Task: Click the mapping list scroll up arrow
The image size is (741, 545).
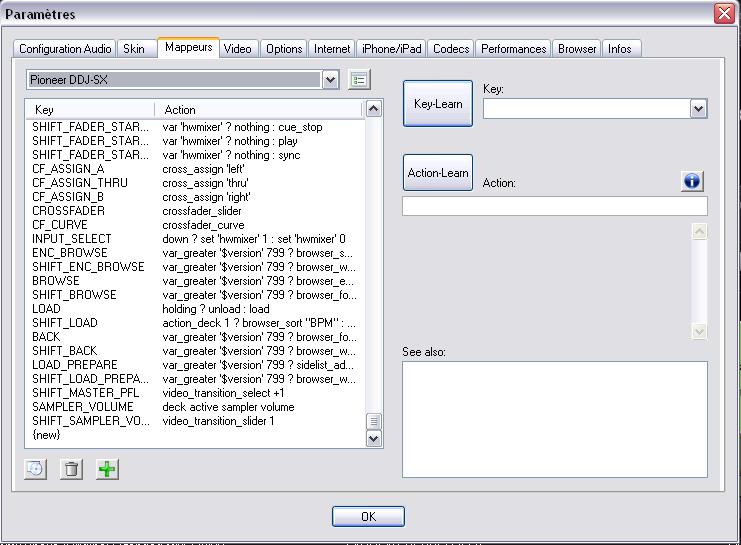Action: 374,108
